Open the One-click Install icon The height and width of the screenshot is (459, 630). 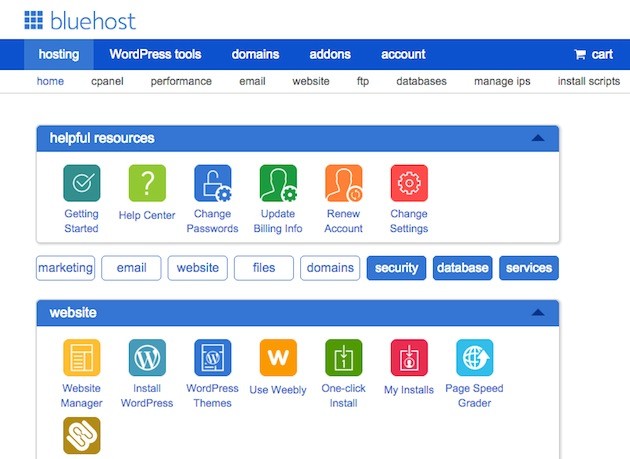[x=344, y=357]
